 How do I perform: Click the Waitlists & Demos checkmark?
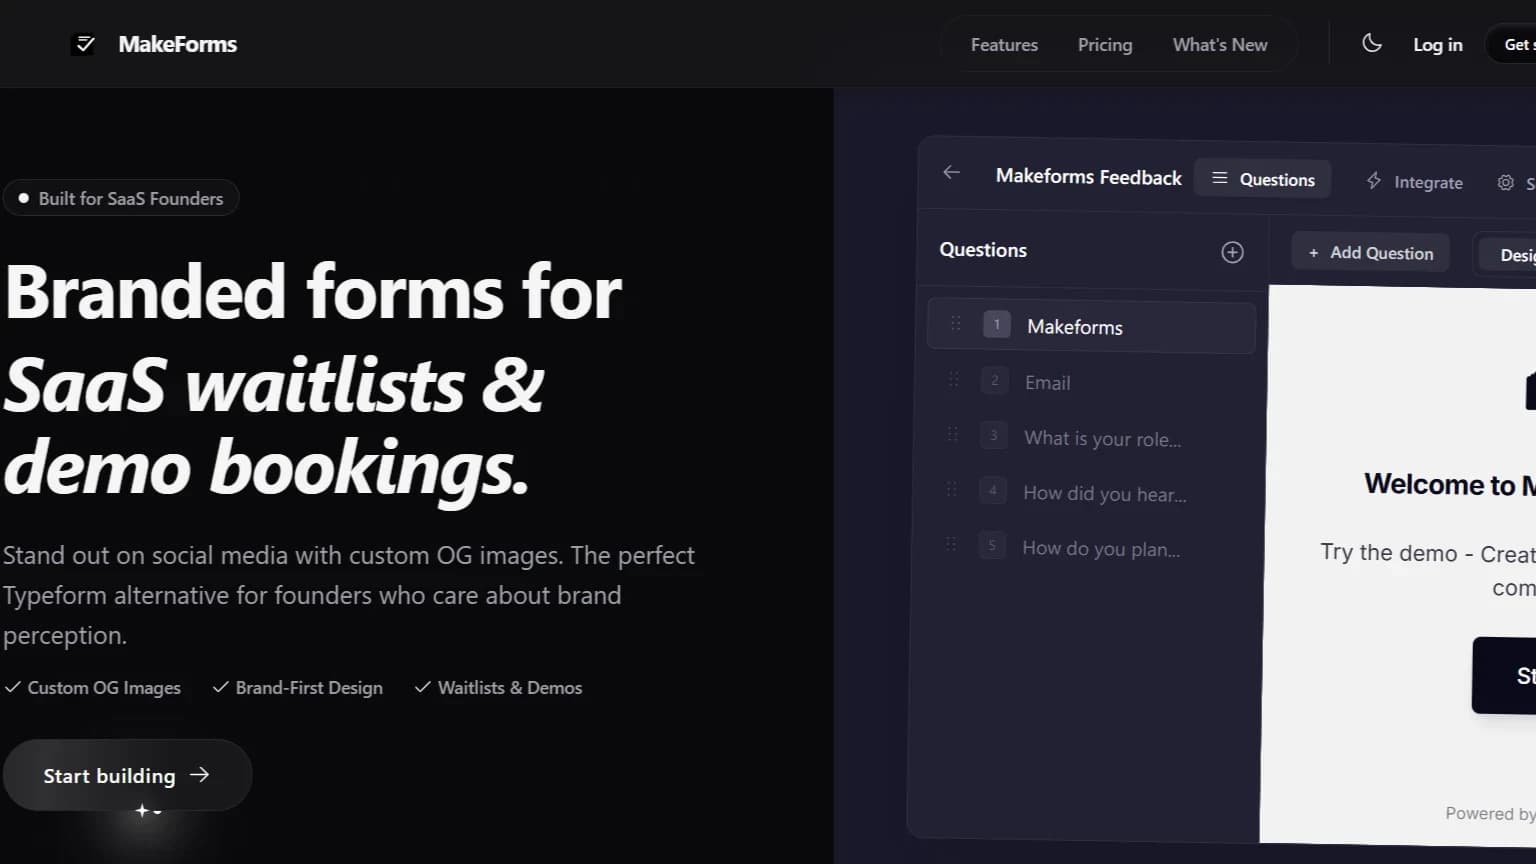coord(422,687)
